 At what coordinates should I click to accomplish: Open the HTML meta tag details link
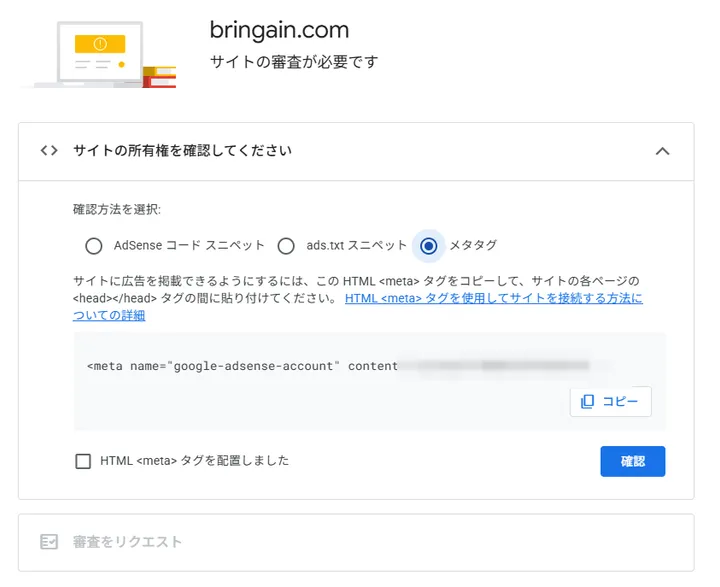[357, 307]
